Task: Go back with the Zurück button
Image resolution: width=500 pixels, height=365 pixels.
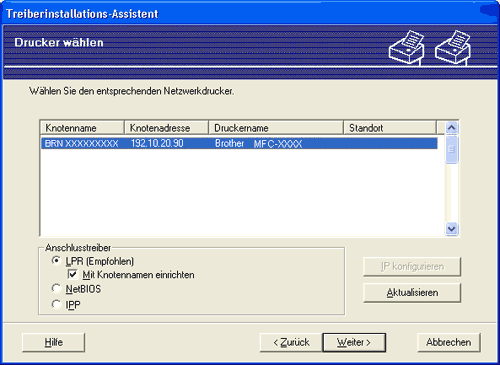Action: [x=291, y=342]
